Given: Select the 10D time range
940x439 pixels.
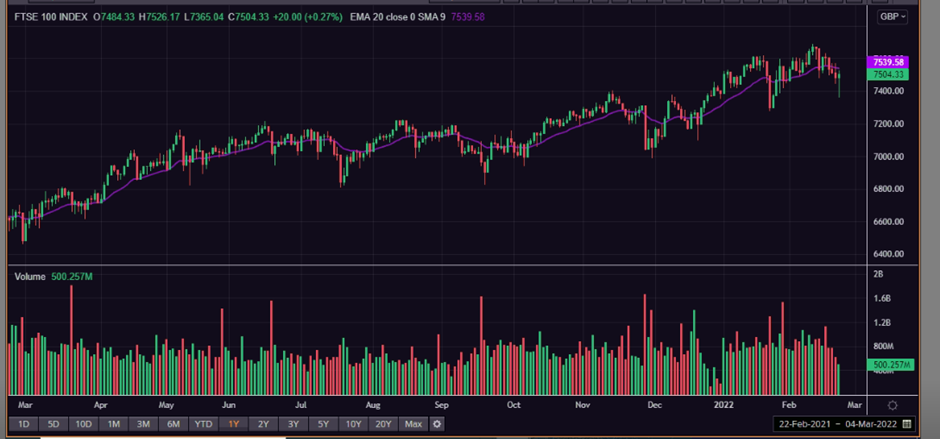Looking at the screenshot, I should click(x=83, y=425).
